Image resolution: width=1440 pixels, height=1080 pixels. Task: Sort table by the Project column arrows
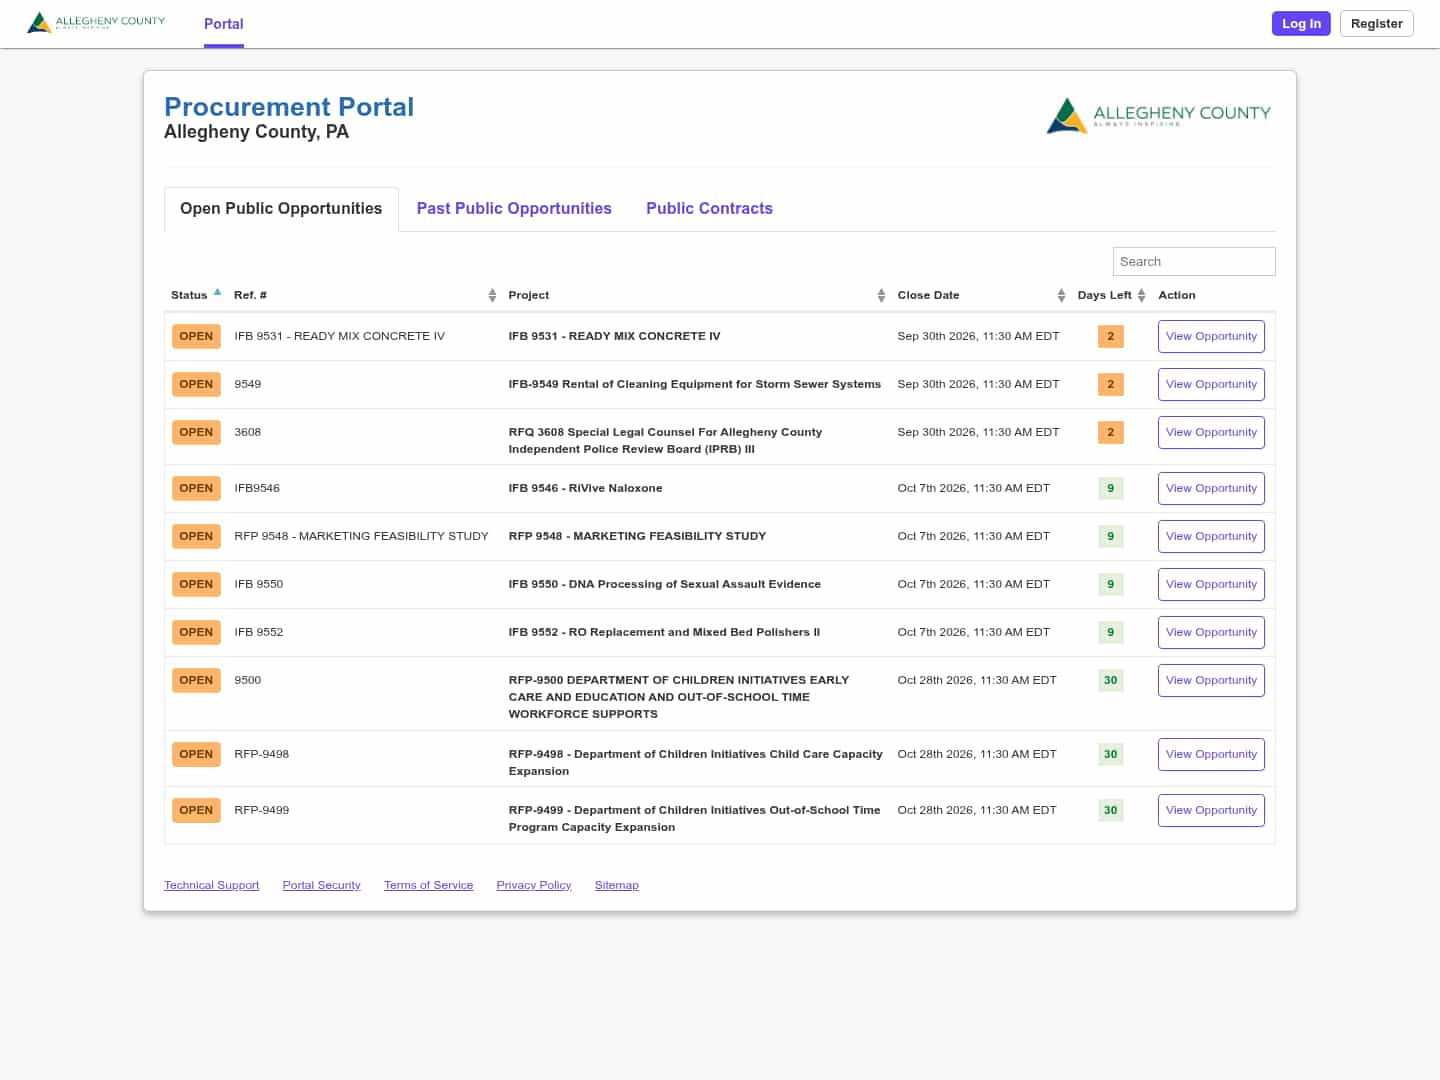[x=881, y=295]
